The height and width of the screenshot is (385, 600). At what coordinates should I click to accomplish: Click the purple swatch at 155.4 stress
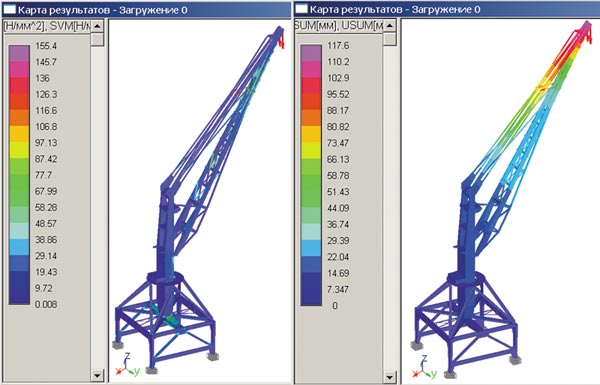point(19,53)
